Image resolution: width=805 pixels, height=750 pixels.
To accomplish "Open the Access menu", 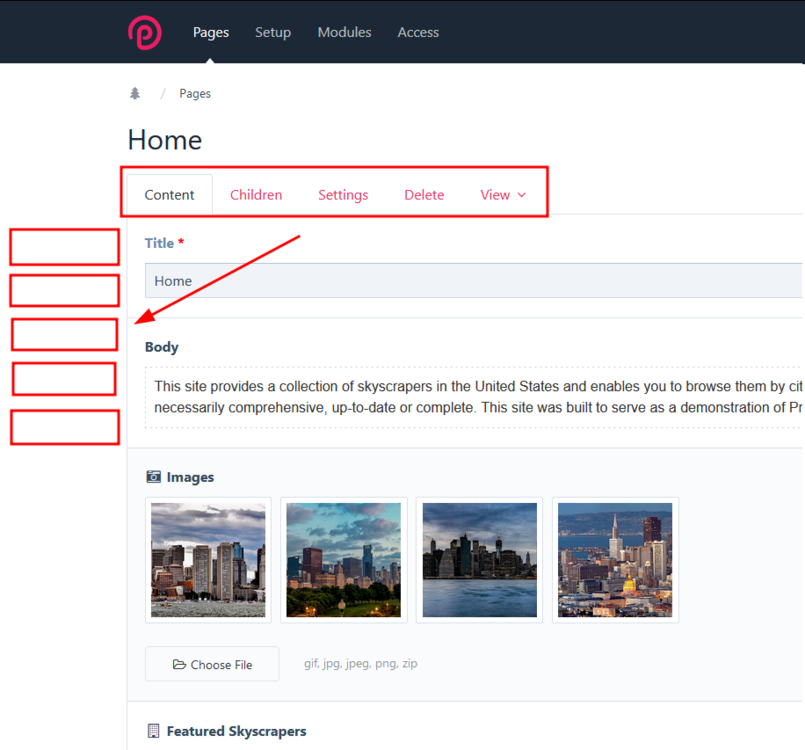I will point(418,32).
